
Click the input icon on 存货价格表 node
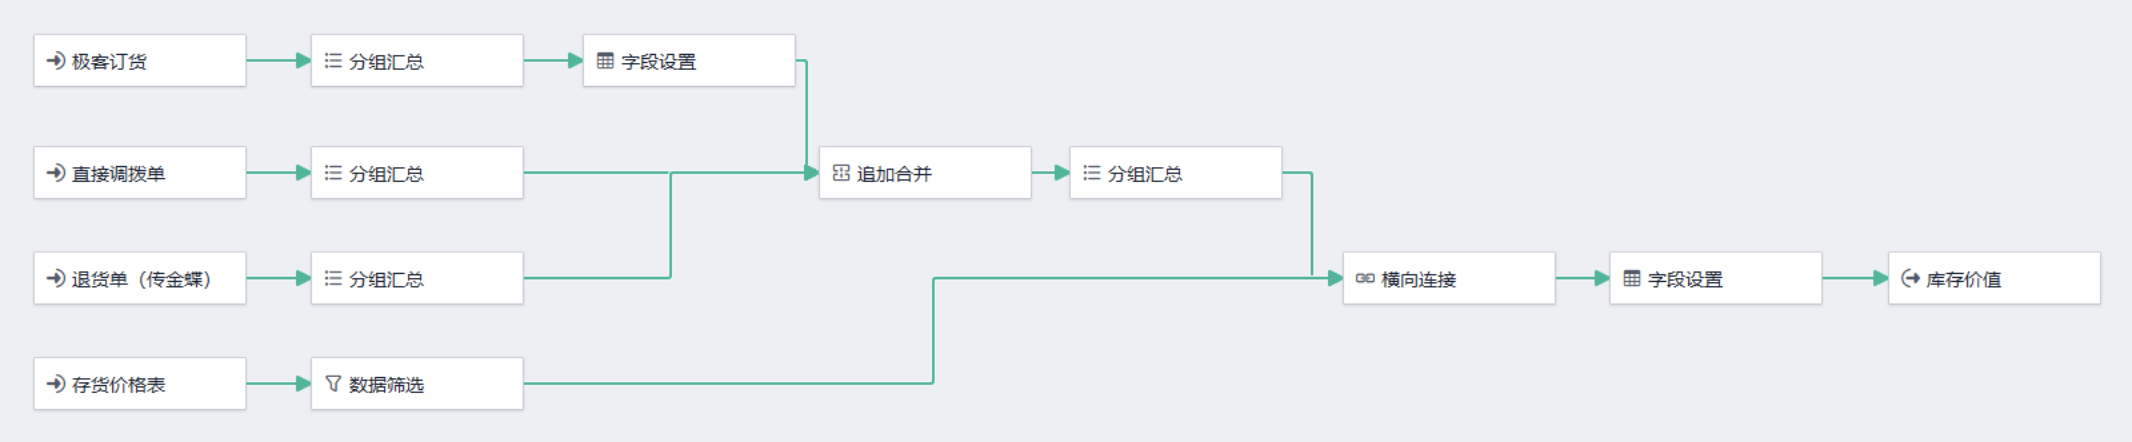pos(56,384)
